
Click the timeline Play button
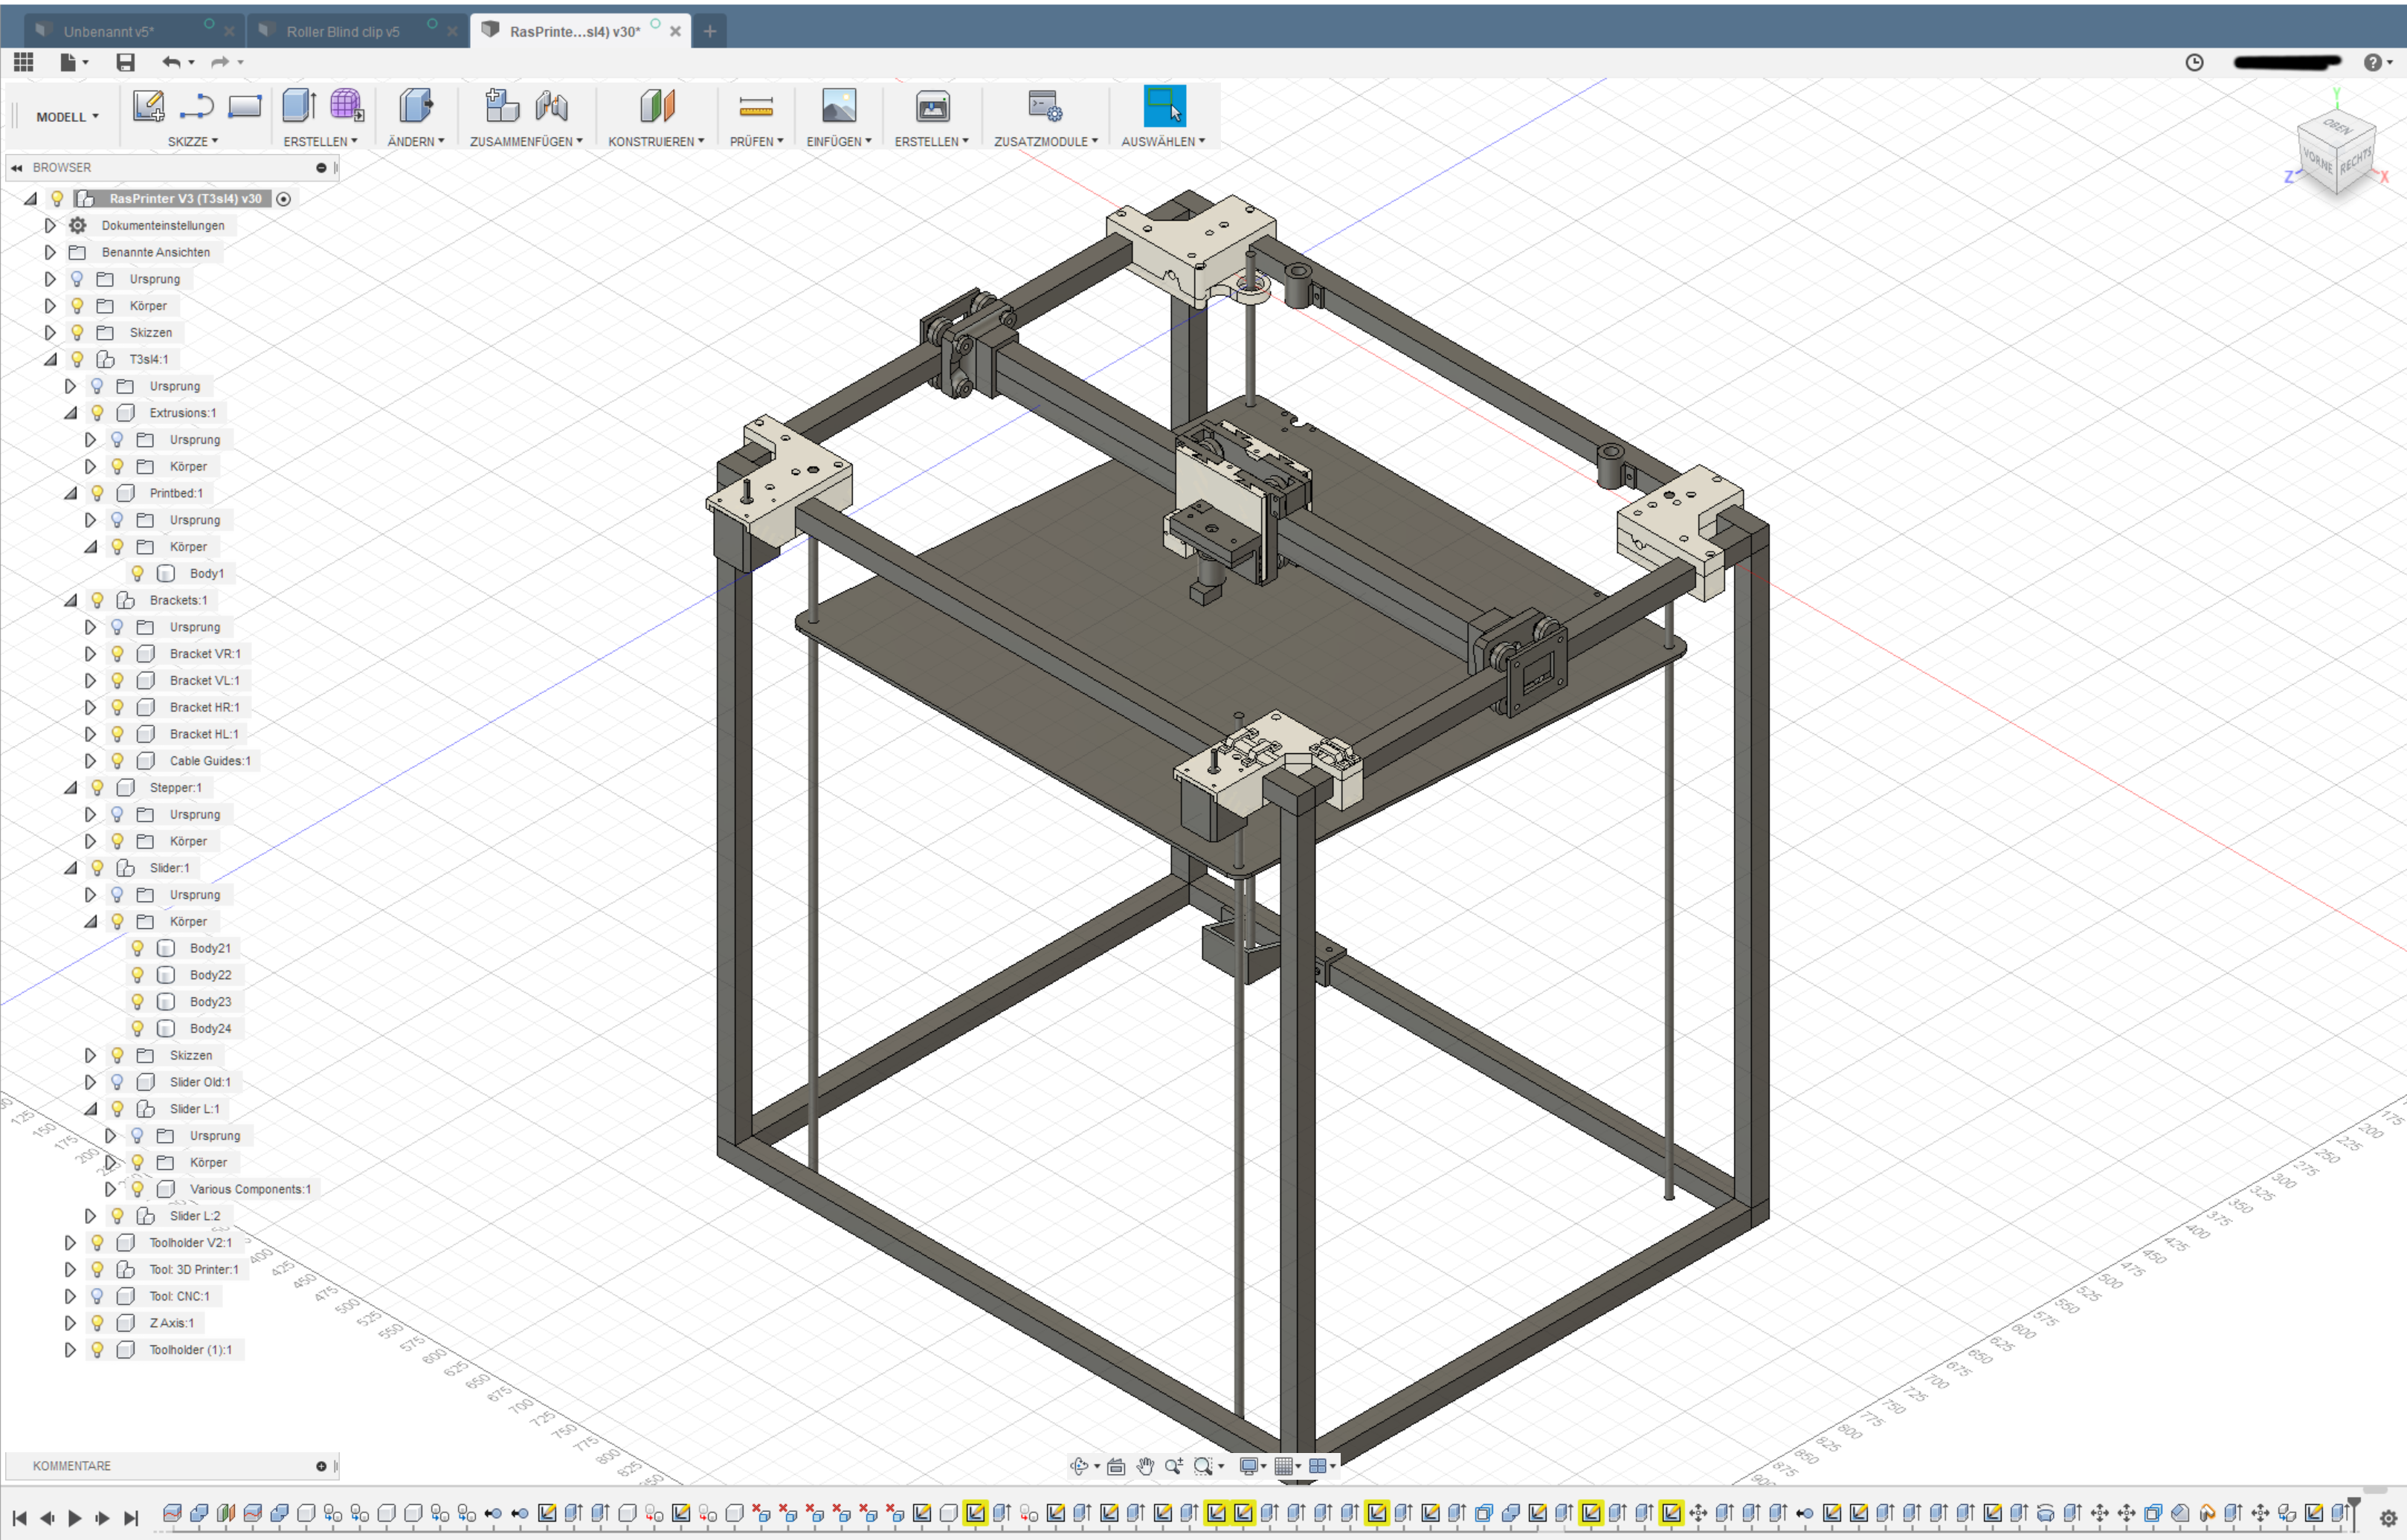click(75, 1518)
